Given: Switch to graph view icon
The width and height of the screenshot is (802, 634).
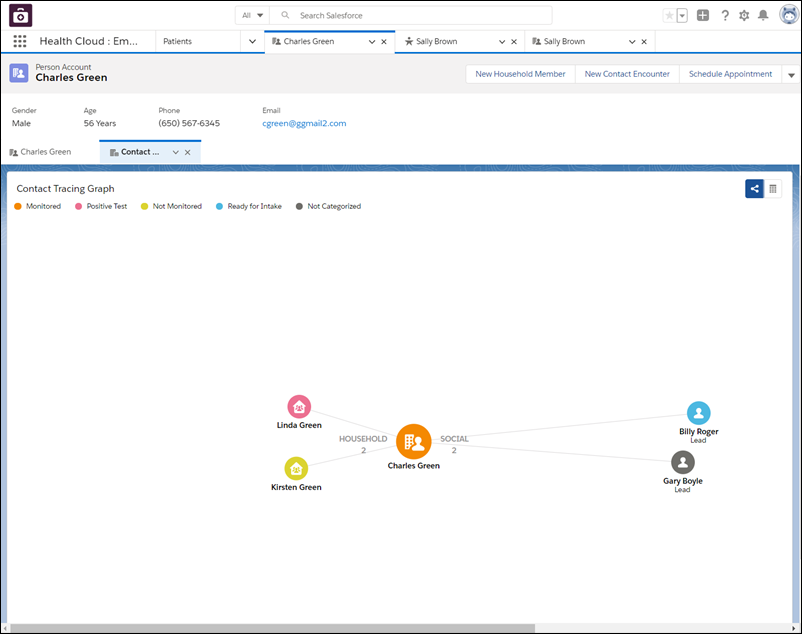Looking at the screenshot, I should [x=754, y=189].
